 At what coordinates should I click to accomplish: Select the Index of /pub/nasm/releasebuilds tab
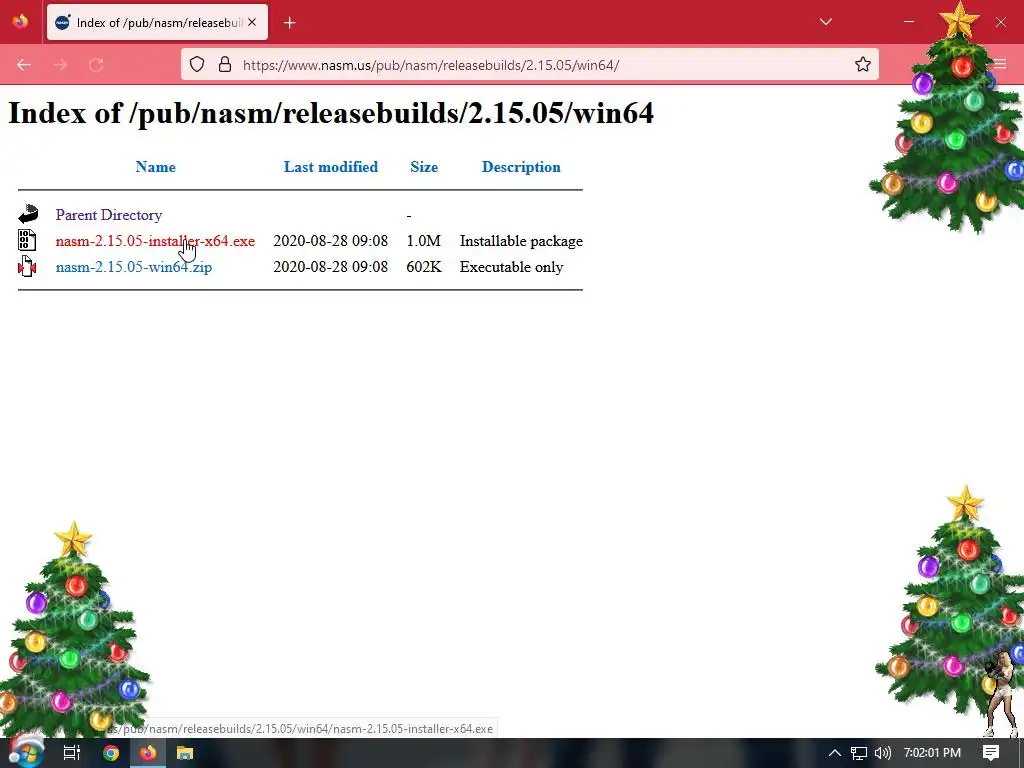157,22
